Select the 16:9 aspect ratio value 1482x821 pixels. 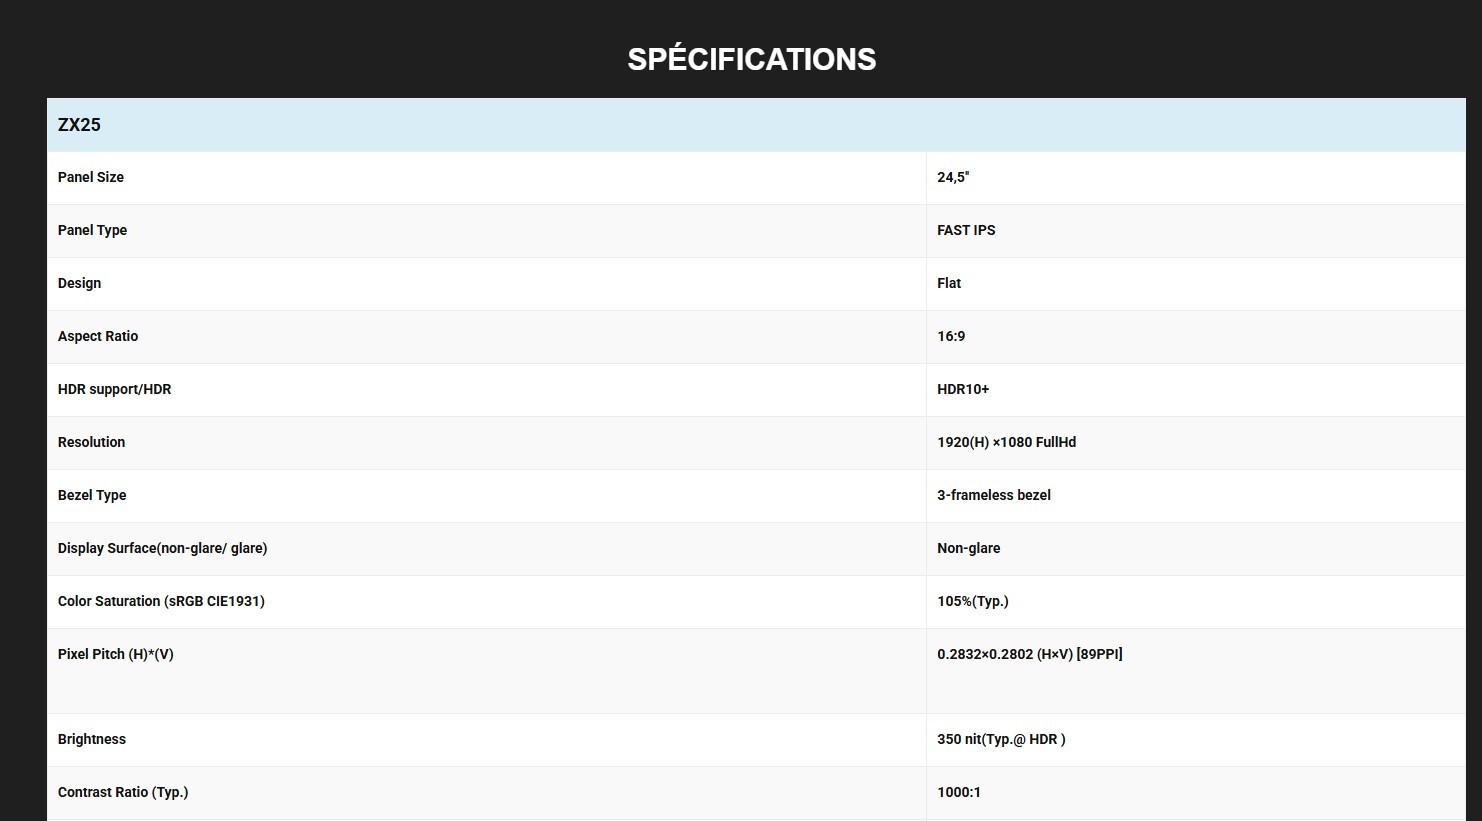point(951,336)
